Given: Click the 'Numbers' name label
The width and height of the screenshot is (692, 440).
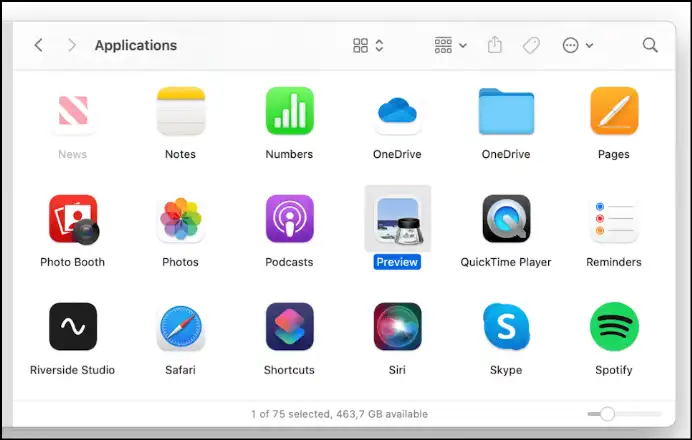Looking at the screenshot, I should pos(289,154).
